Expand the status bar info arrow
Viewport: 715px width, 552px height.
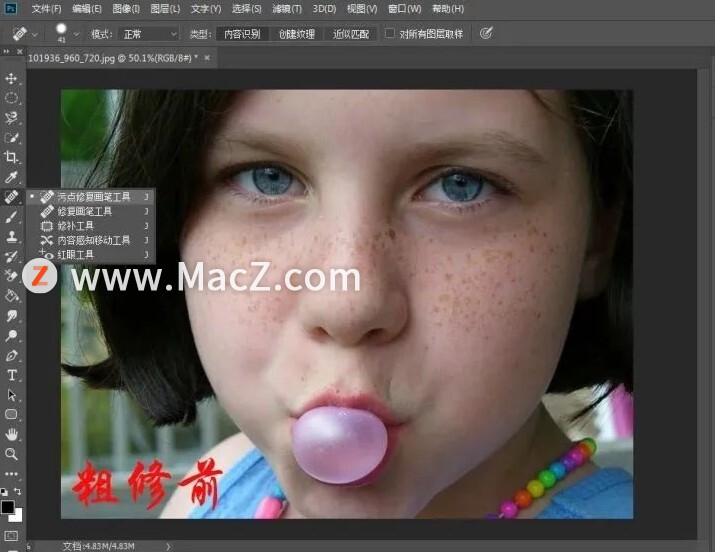[168, 546]
